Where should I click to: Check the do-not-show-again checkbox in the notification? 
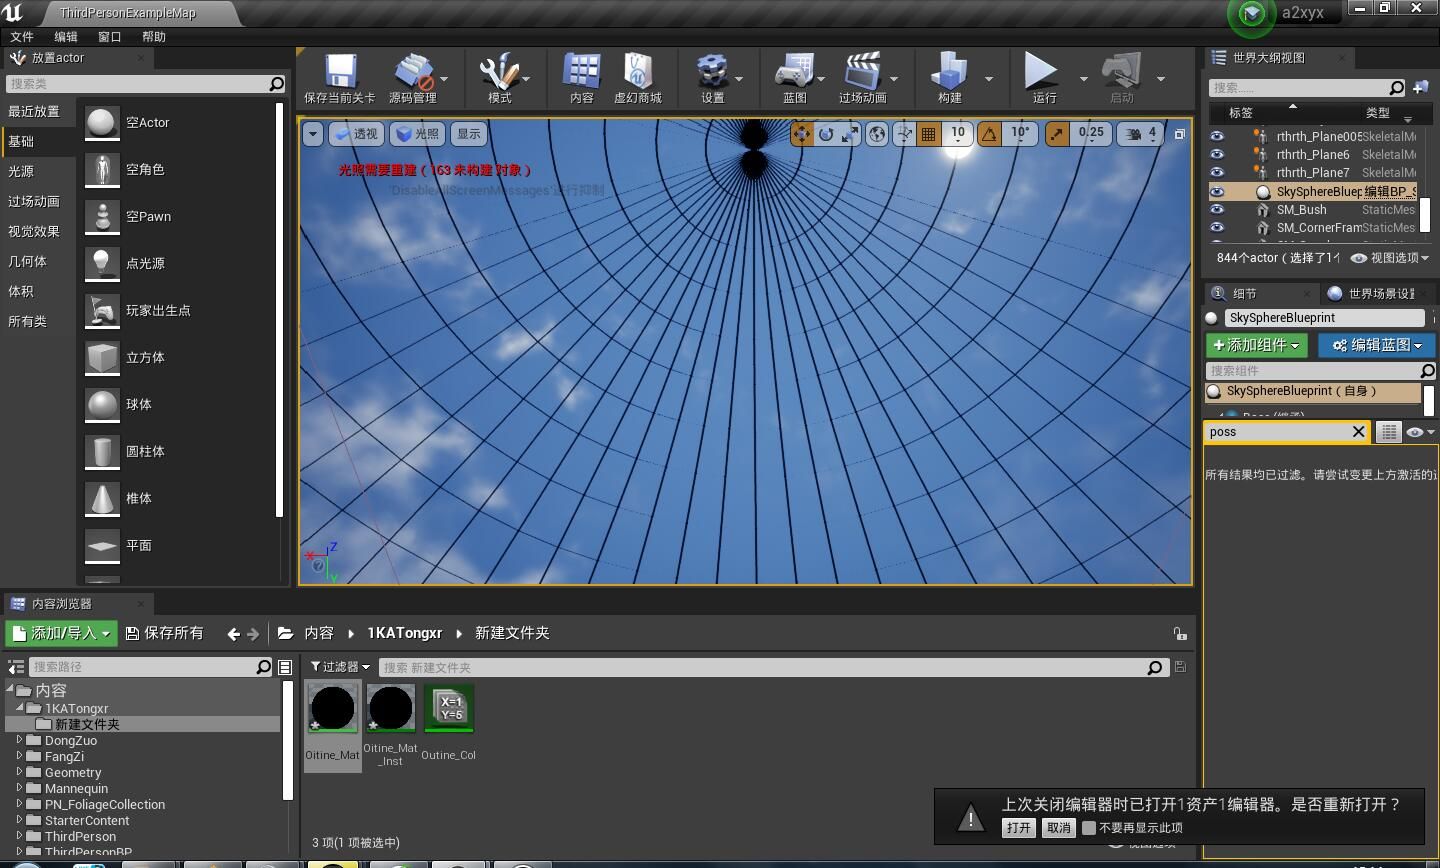1089,828
